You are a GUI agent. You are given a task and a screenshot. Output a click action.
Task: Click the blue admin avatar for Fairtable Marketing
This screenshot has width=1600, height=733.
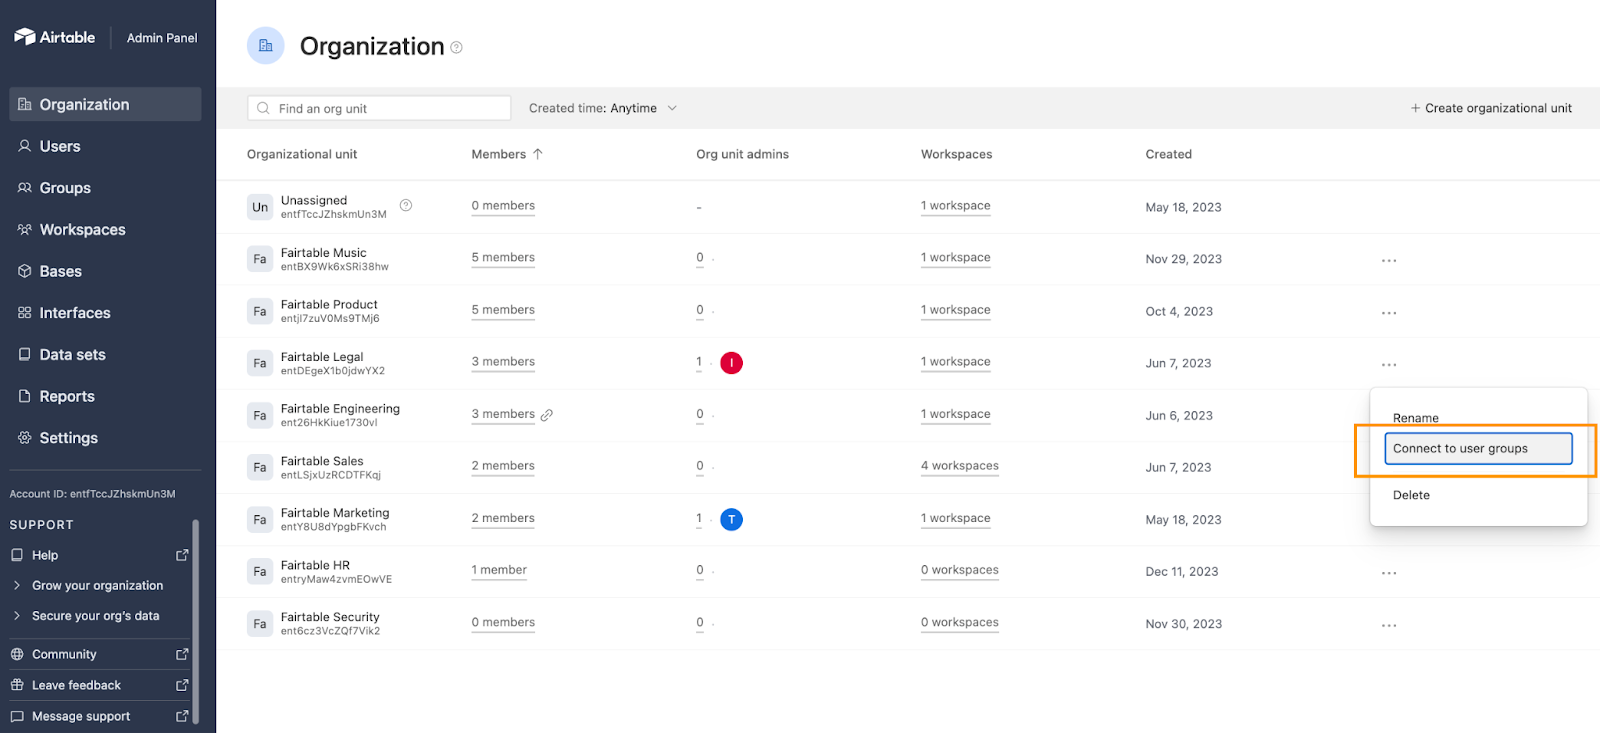tap(732, 519)
